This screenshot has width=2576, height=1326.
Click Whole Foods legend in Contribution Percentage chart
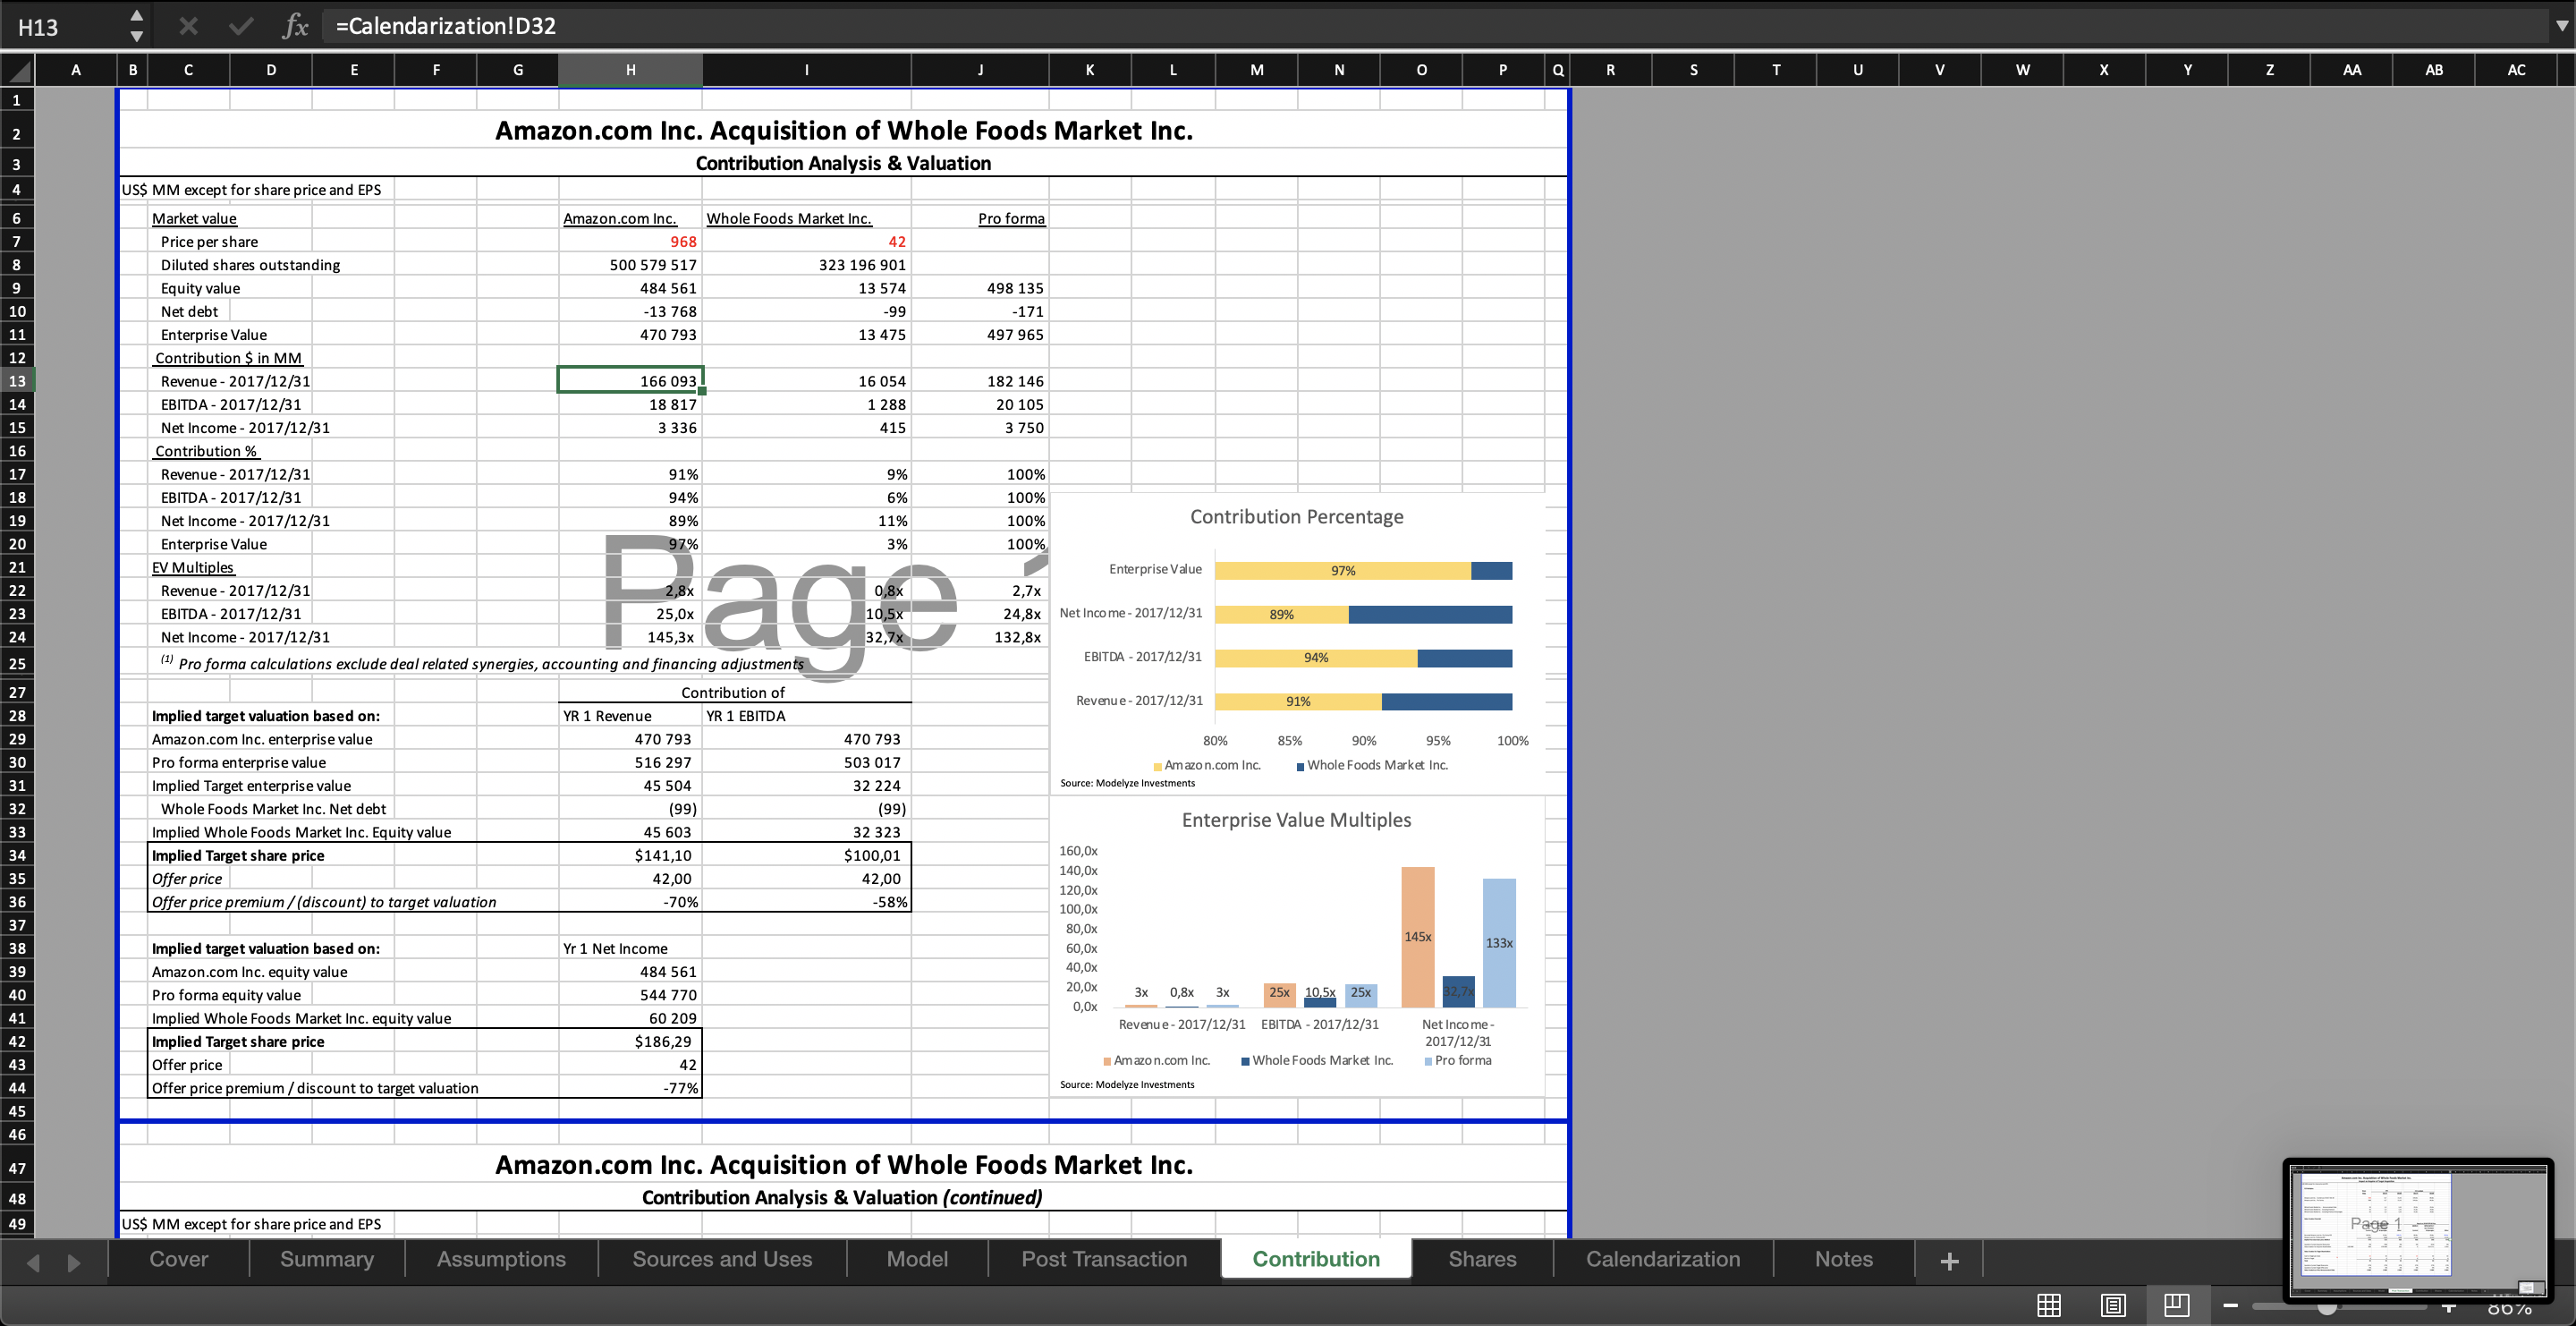pos(1372,766)
